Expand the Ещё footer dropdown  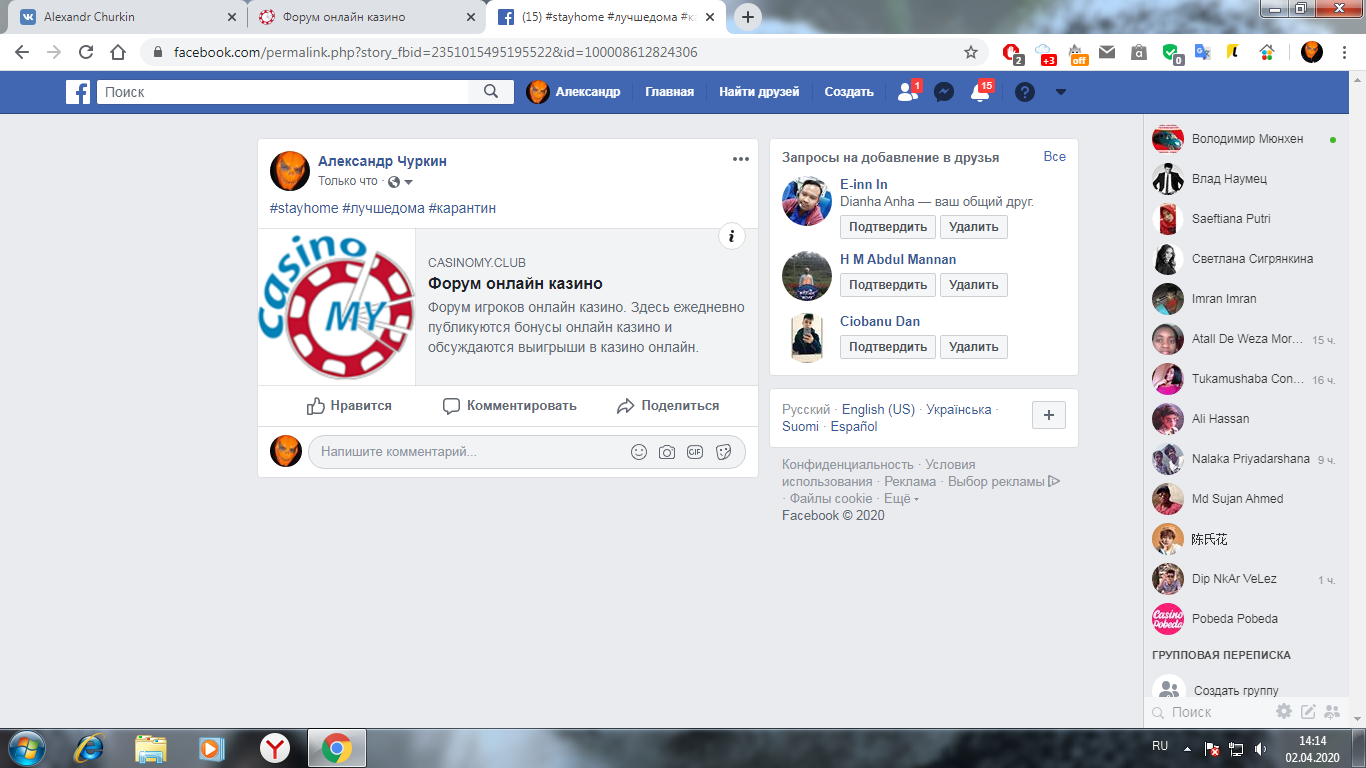click(901, 499)
